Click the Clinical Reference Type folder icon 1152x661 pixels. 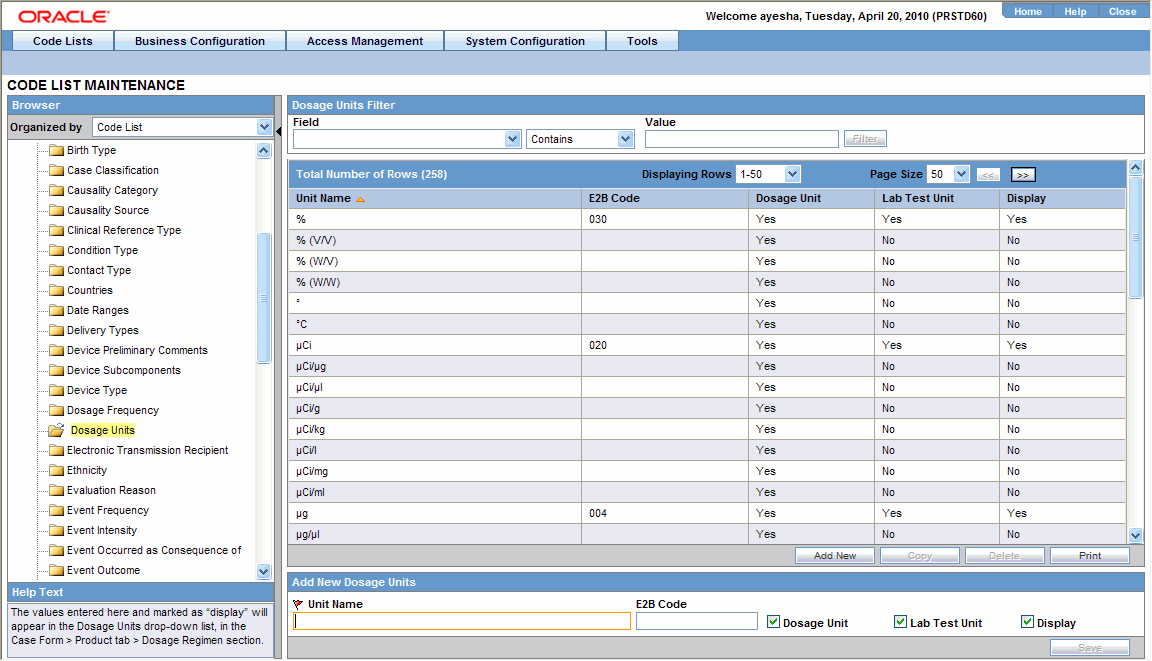(x=57, y=231)
